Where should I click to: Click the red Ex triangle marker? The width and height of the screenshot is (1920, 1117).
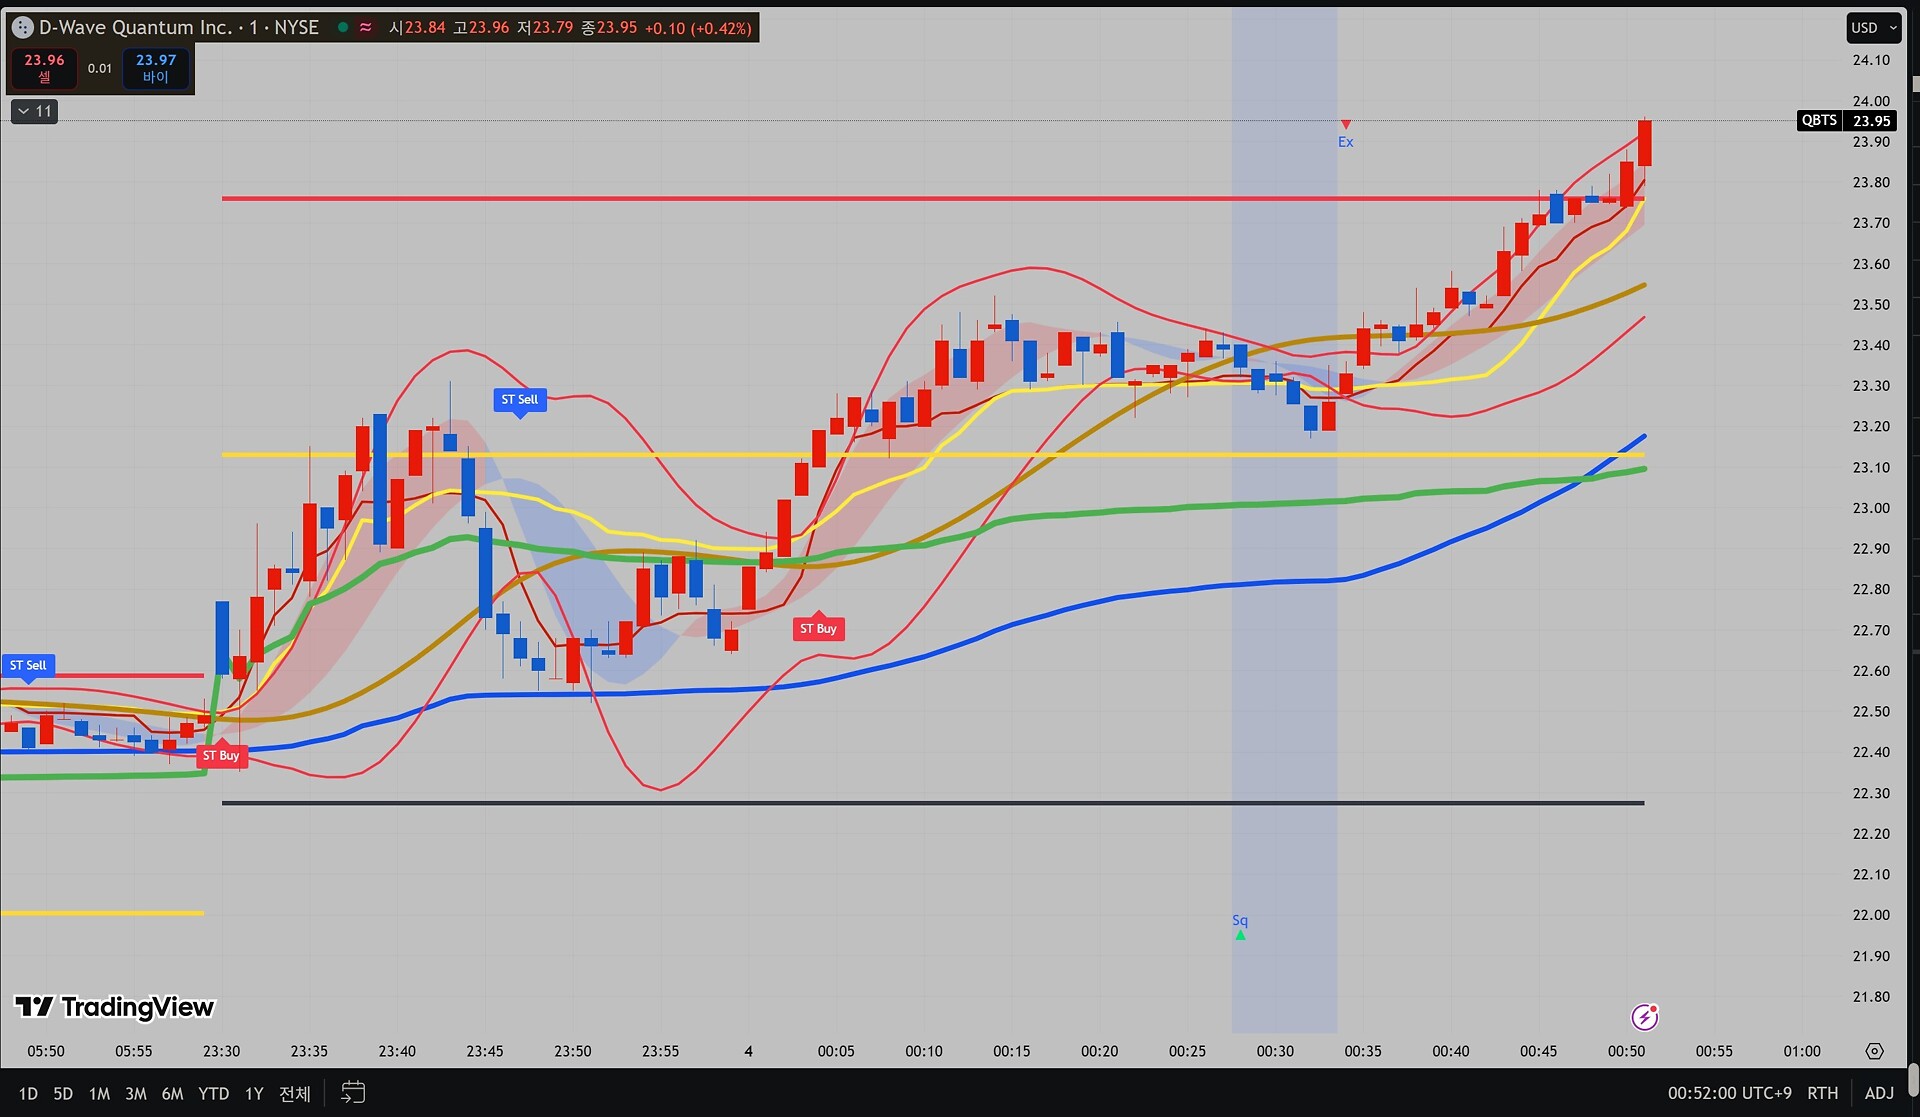(1346, 125)
